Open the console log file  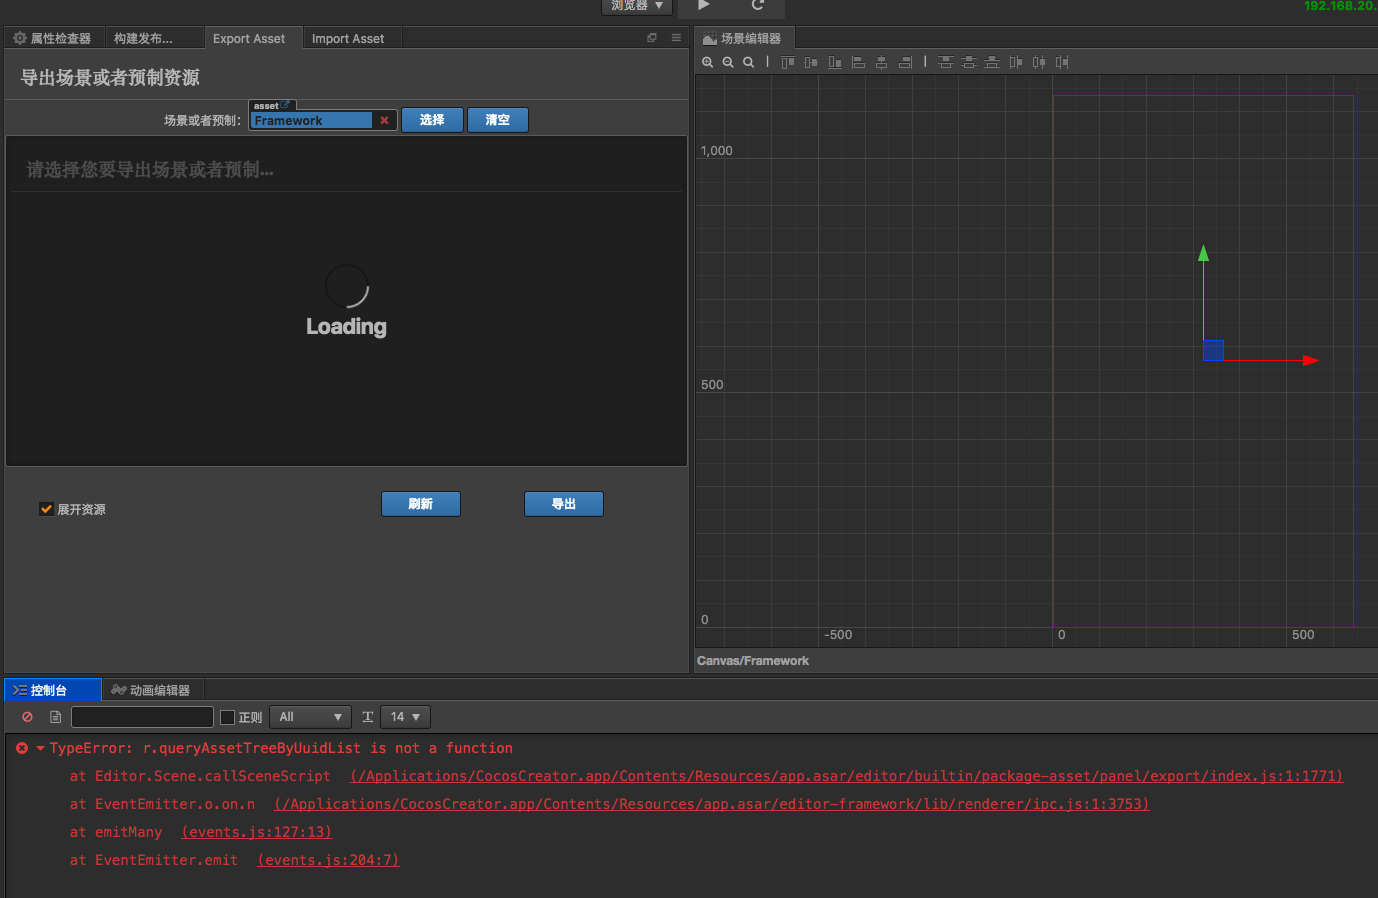(x=56, y=717)
